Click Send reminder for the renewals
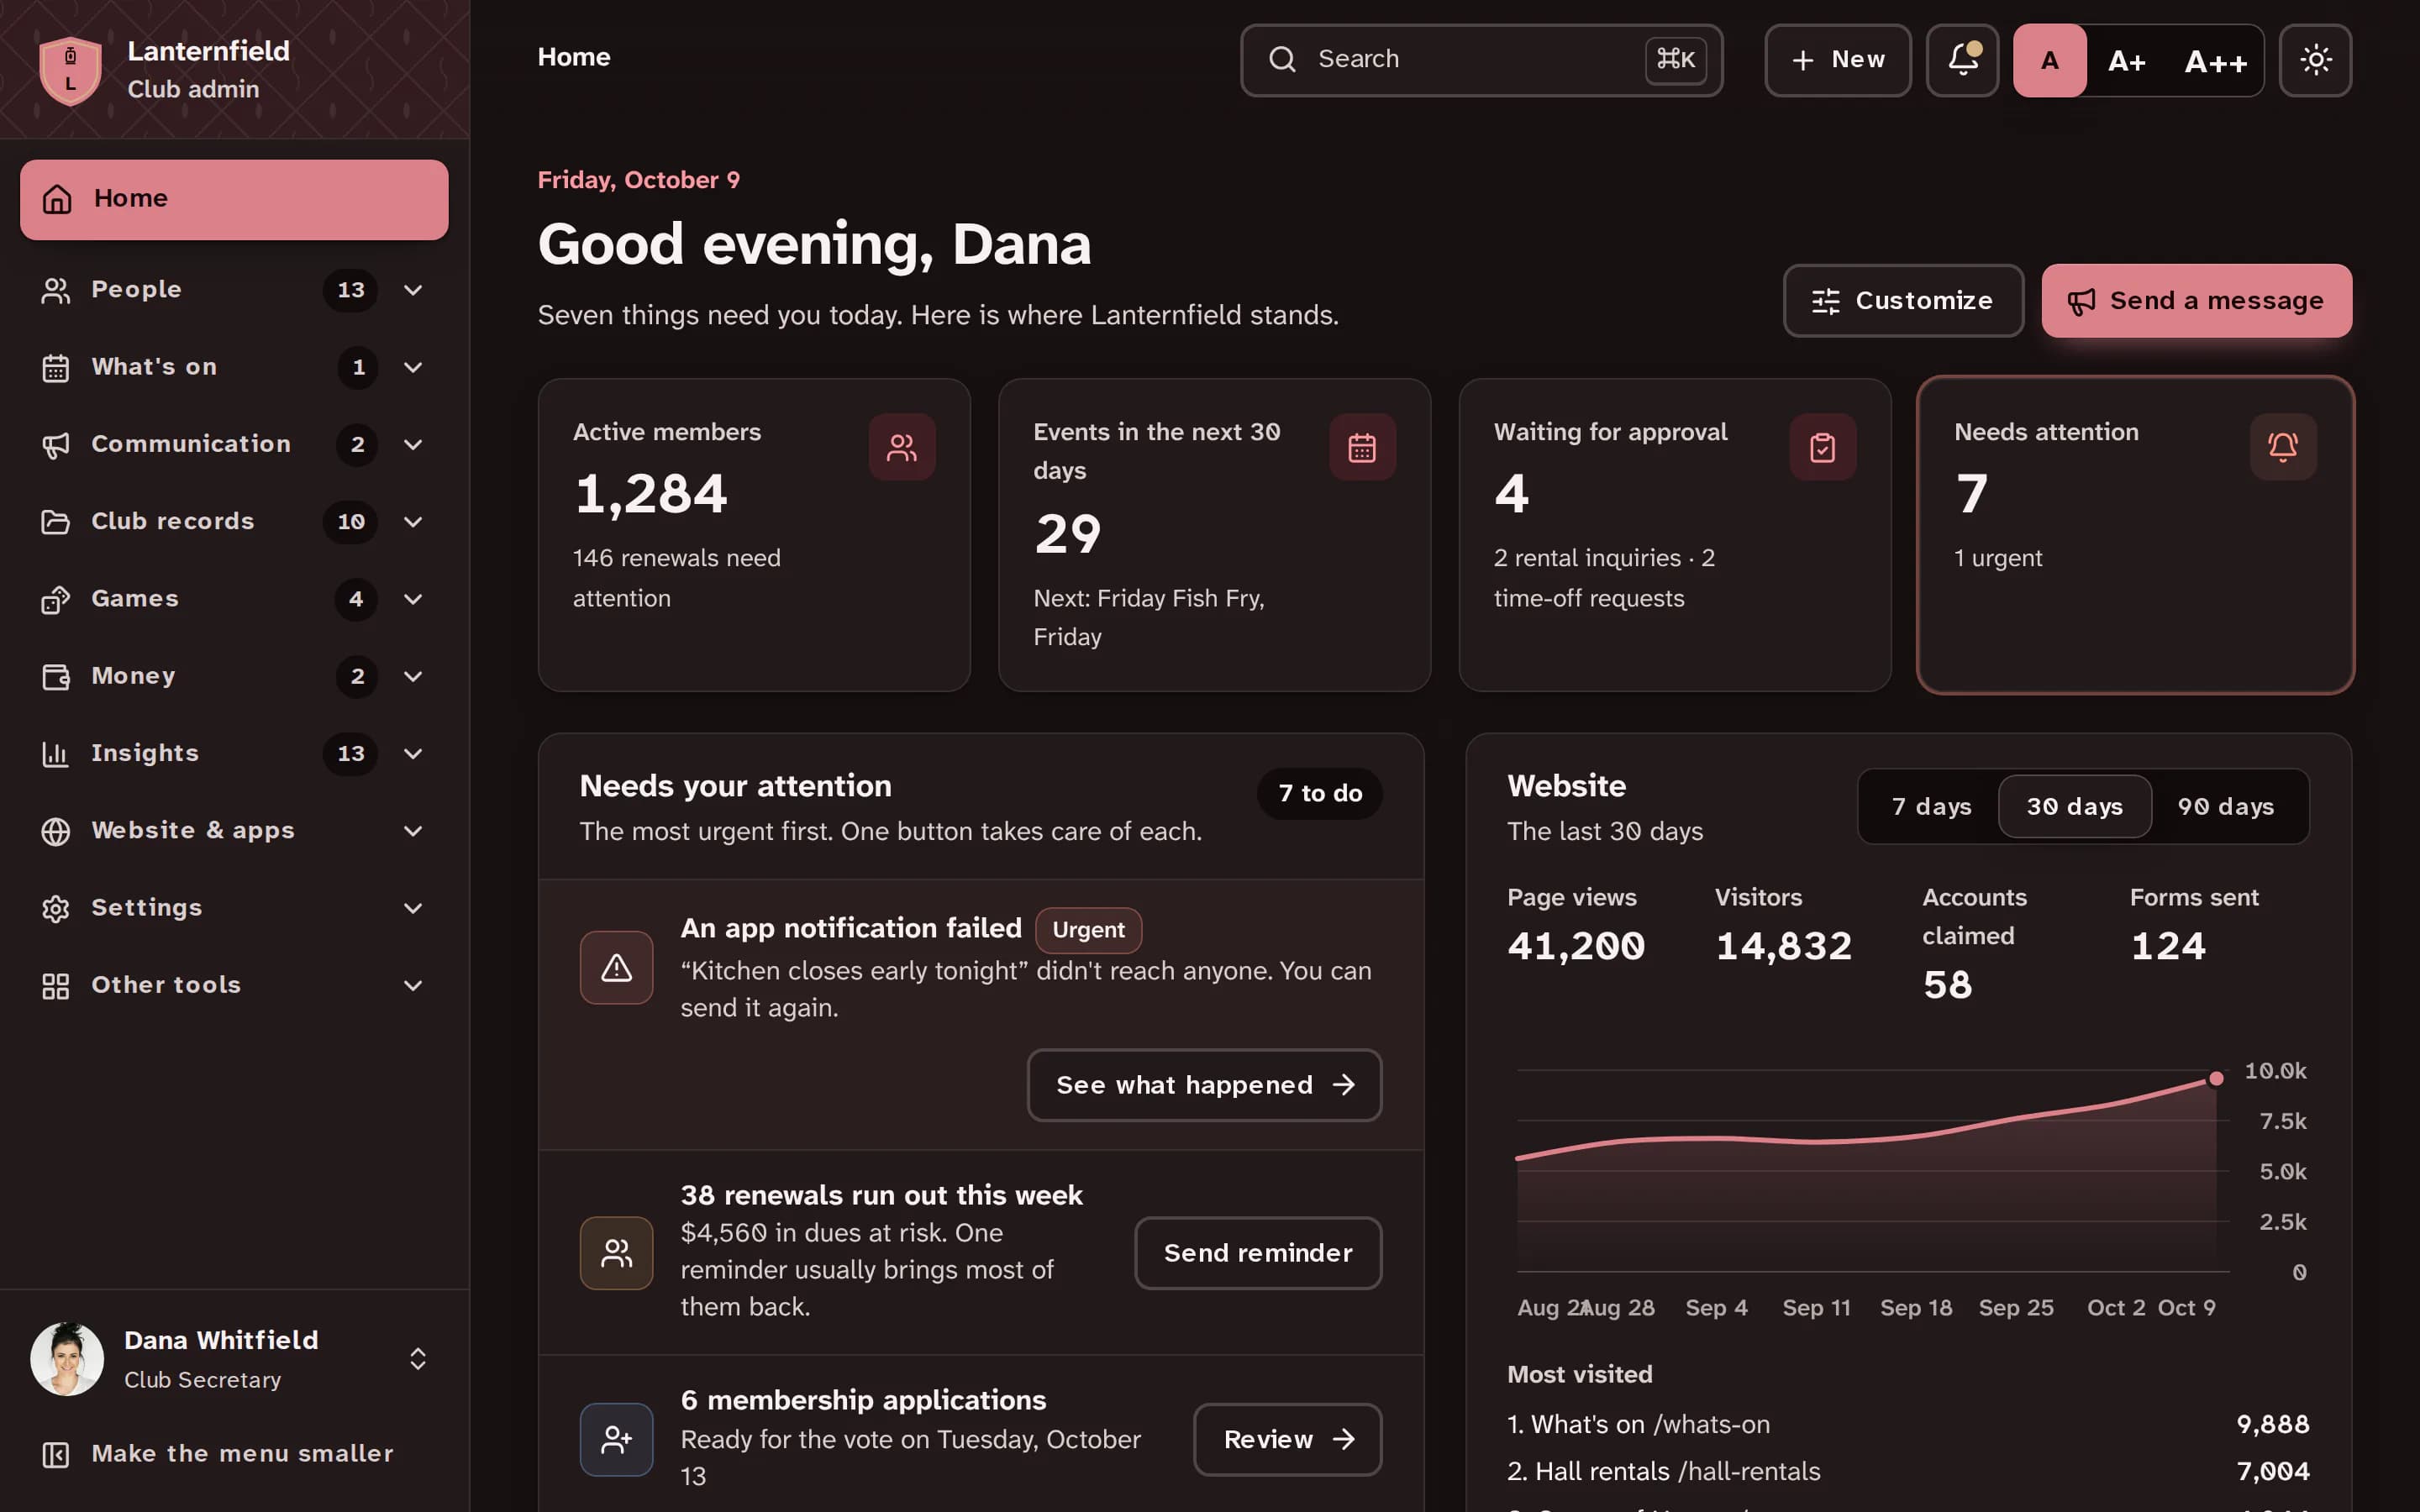 point(1258,1253)
